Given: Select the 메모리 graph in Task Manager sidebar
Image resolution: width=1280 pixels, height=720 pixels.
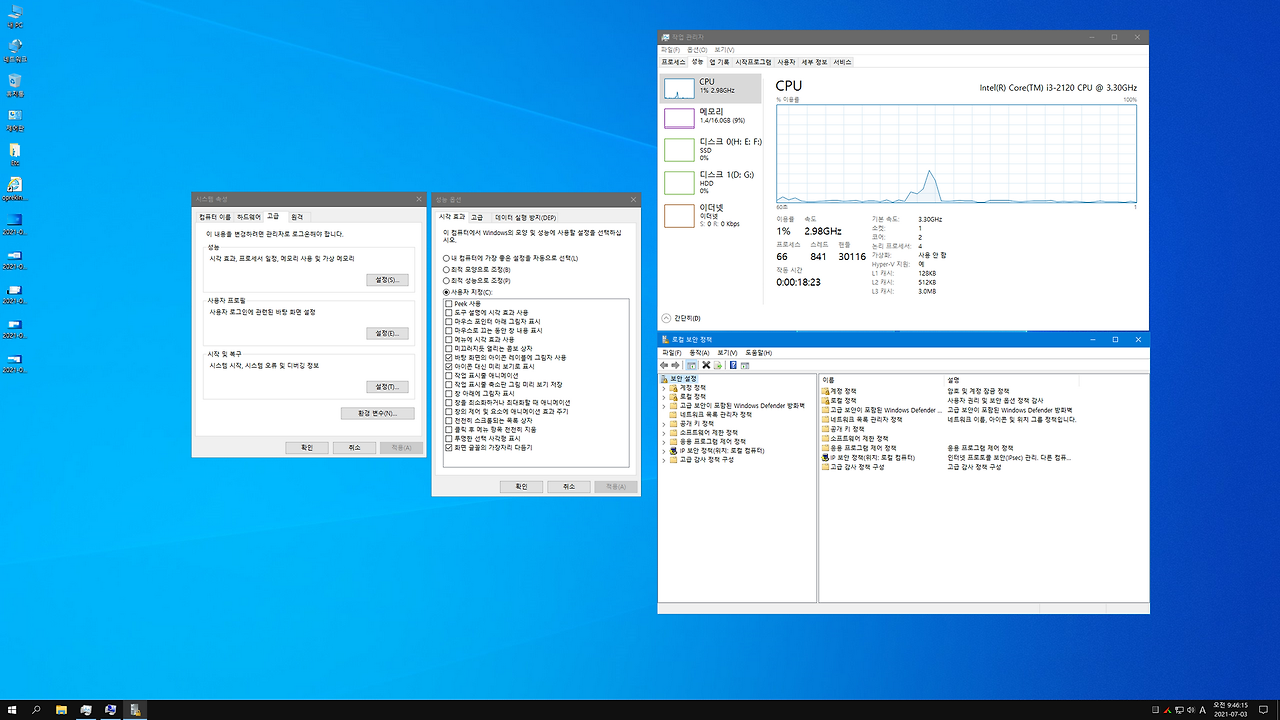Looking at the screenshot, I should pyautogui.click(x=712, y=118).
